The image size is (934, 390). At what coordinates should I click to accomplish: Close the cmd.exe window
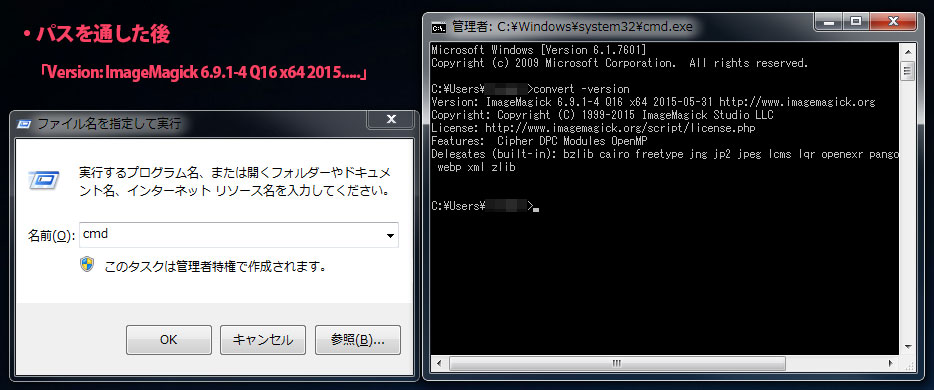(x=892, y=22)
